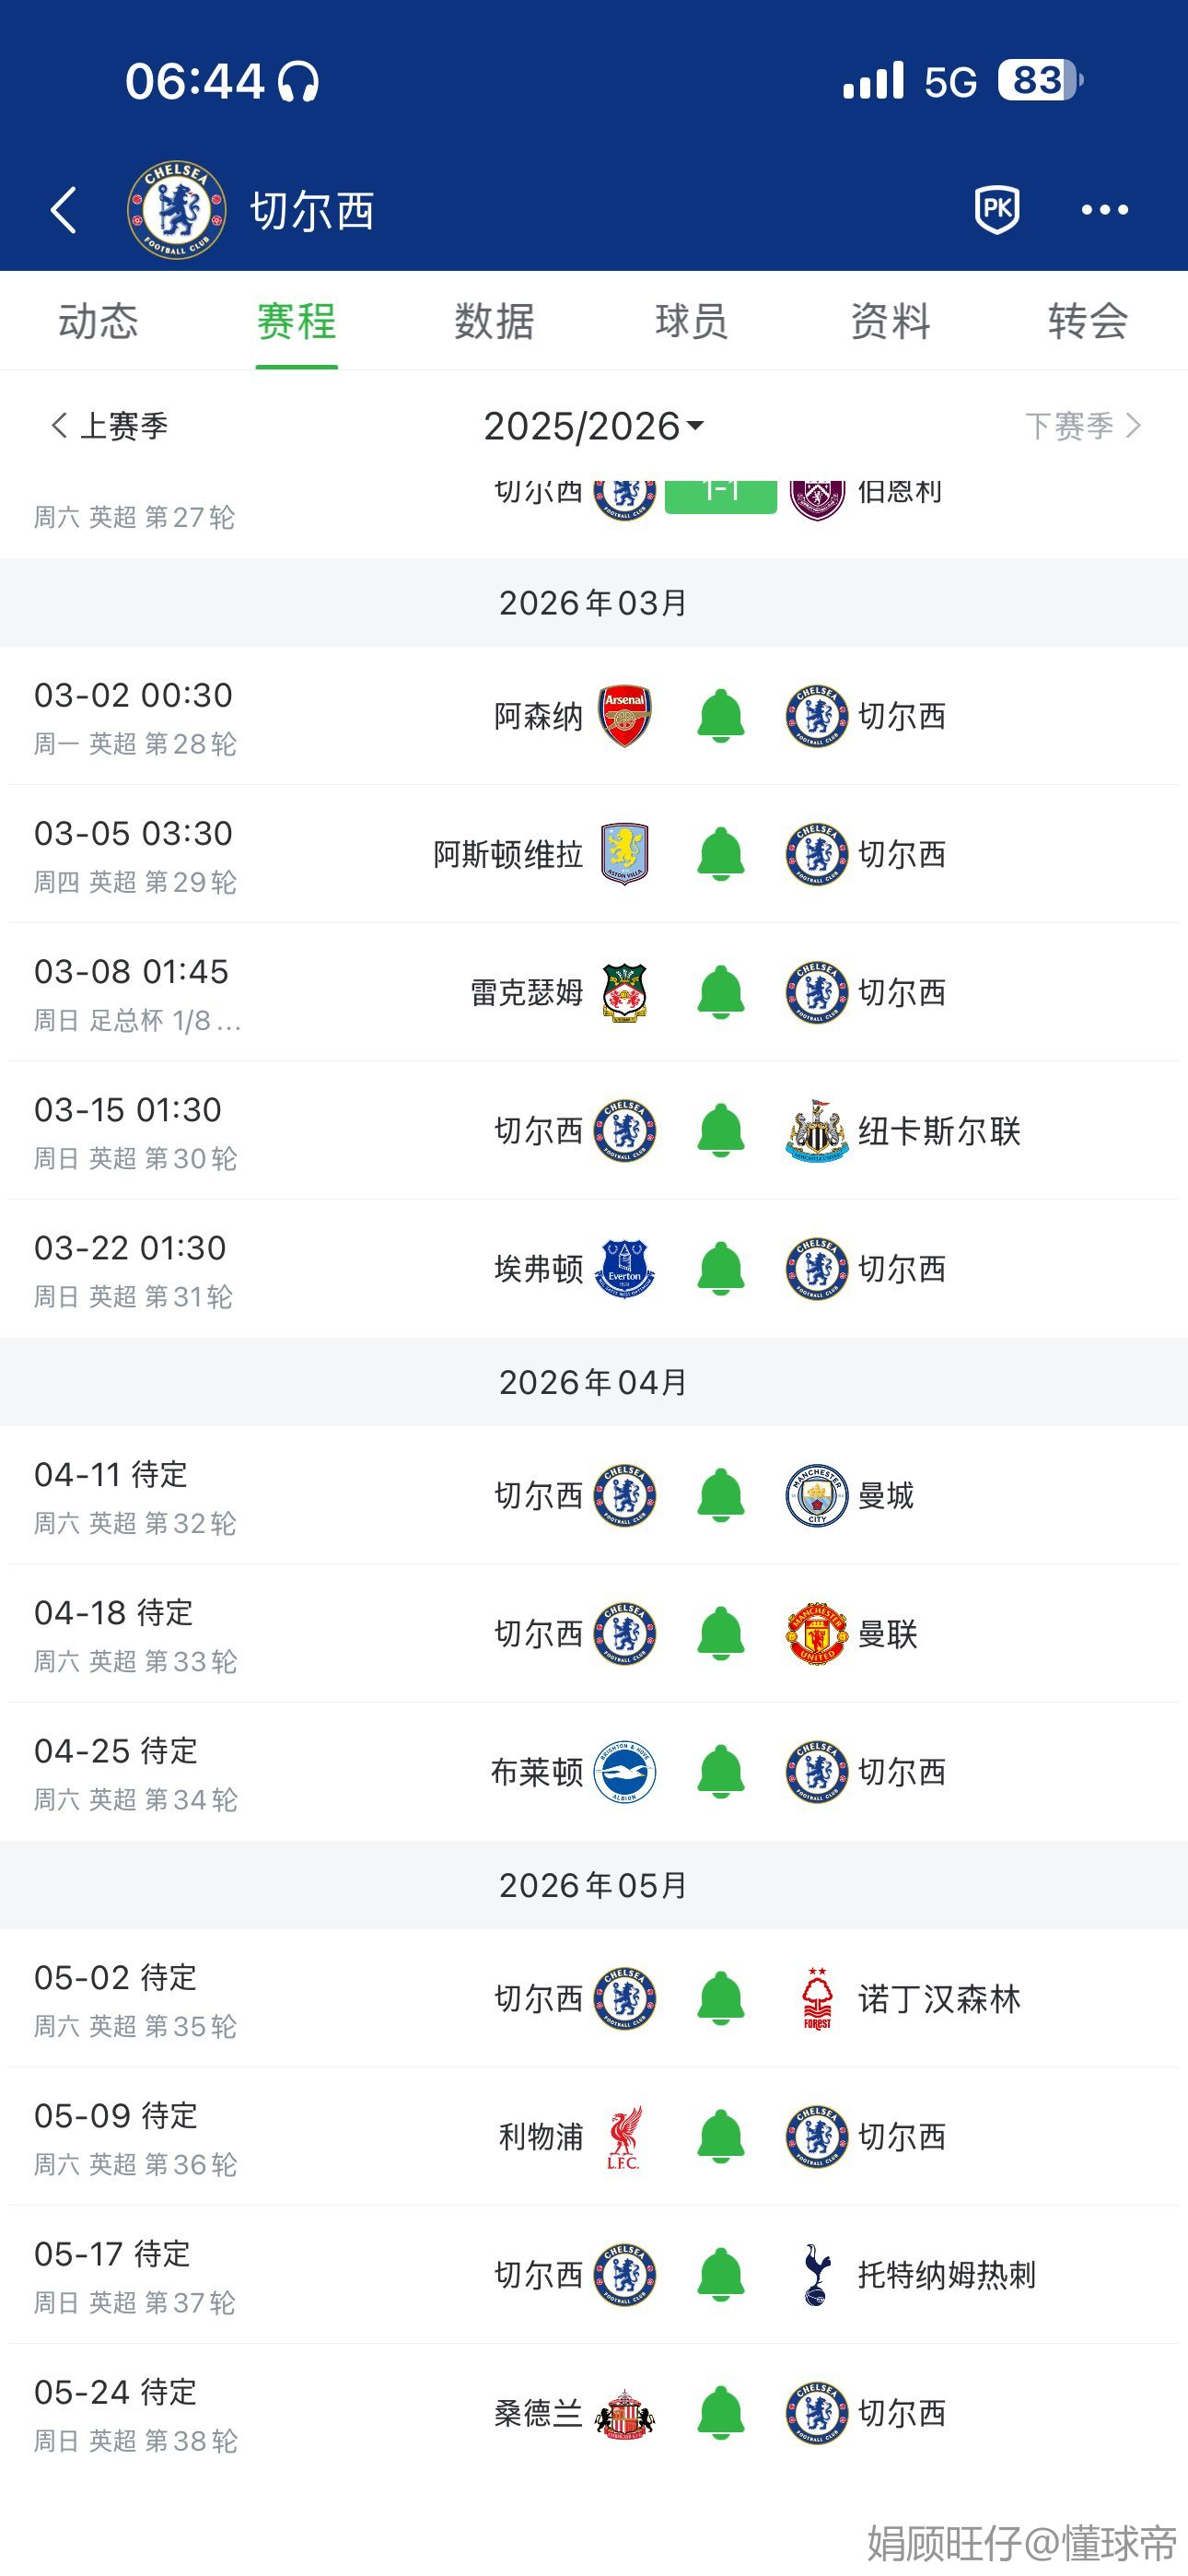Go to previous season via 上赛季
1188x2576 pixels.
tap(109, 426)
